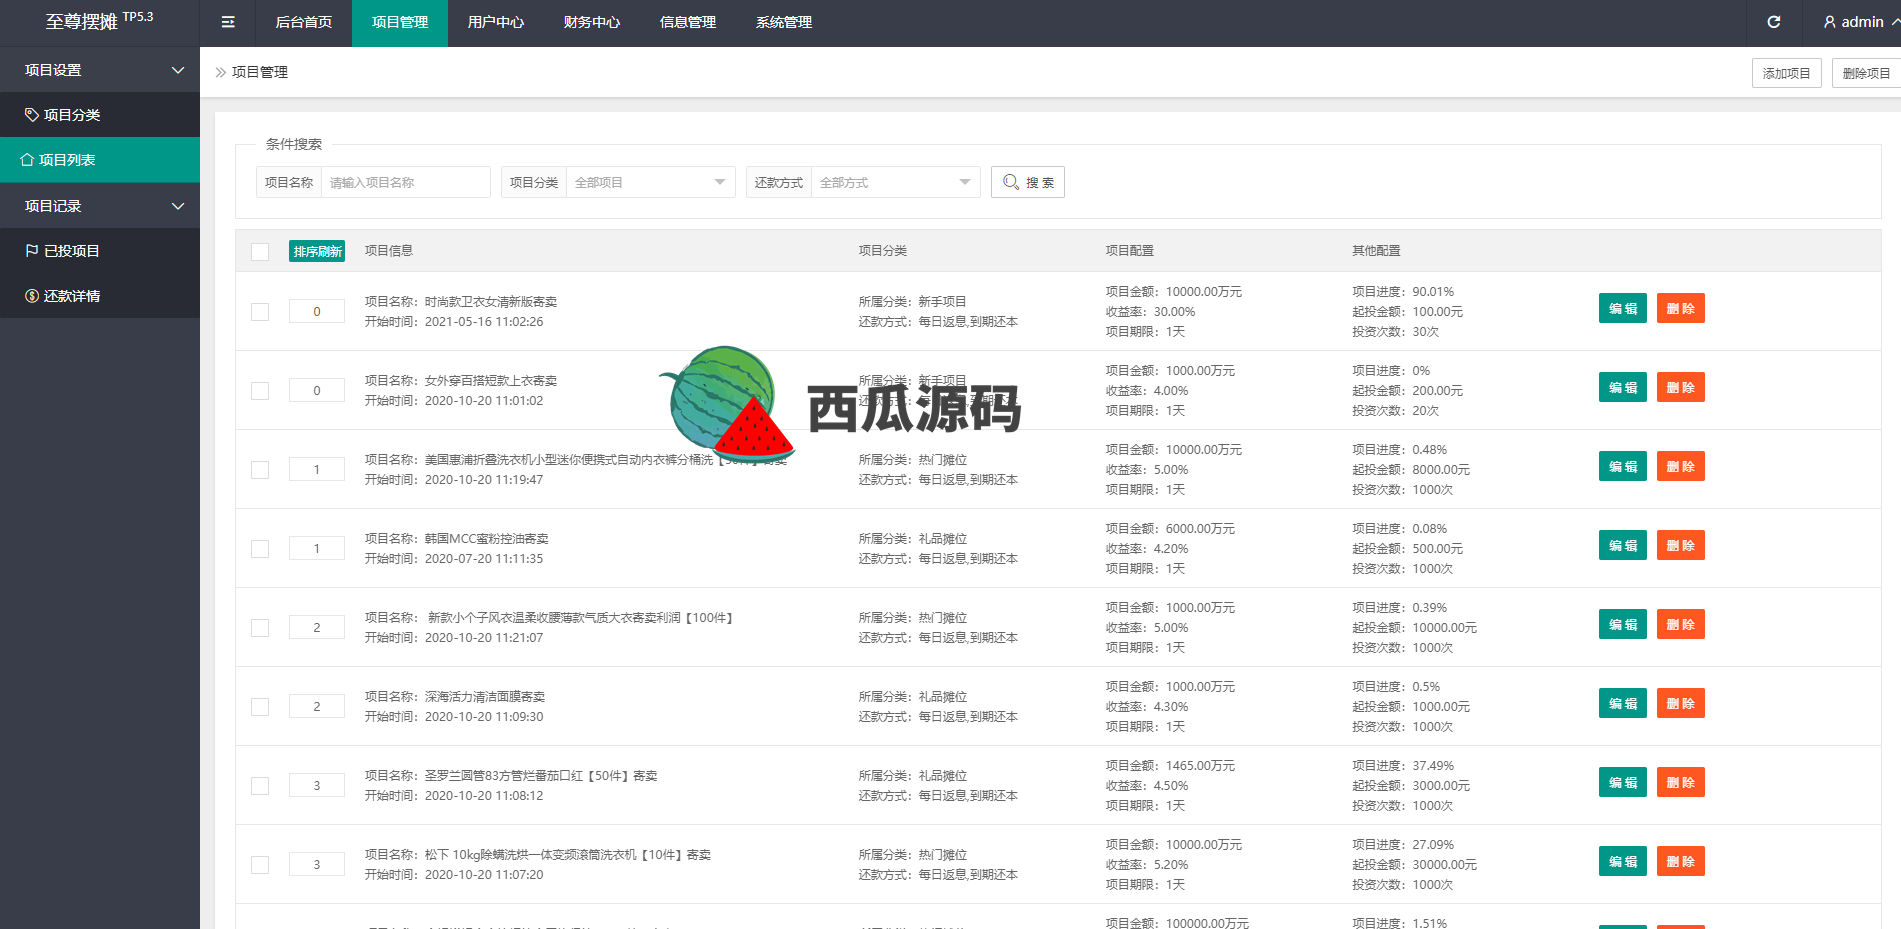
Task: Click the tag icon beside 项目分类
Action: point(32,115)
